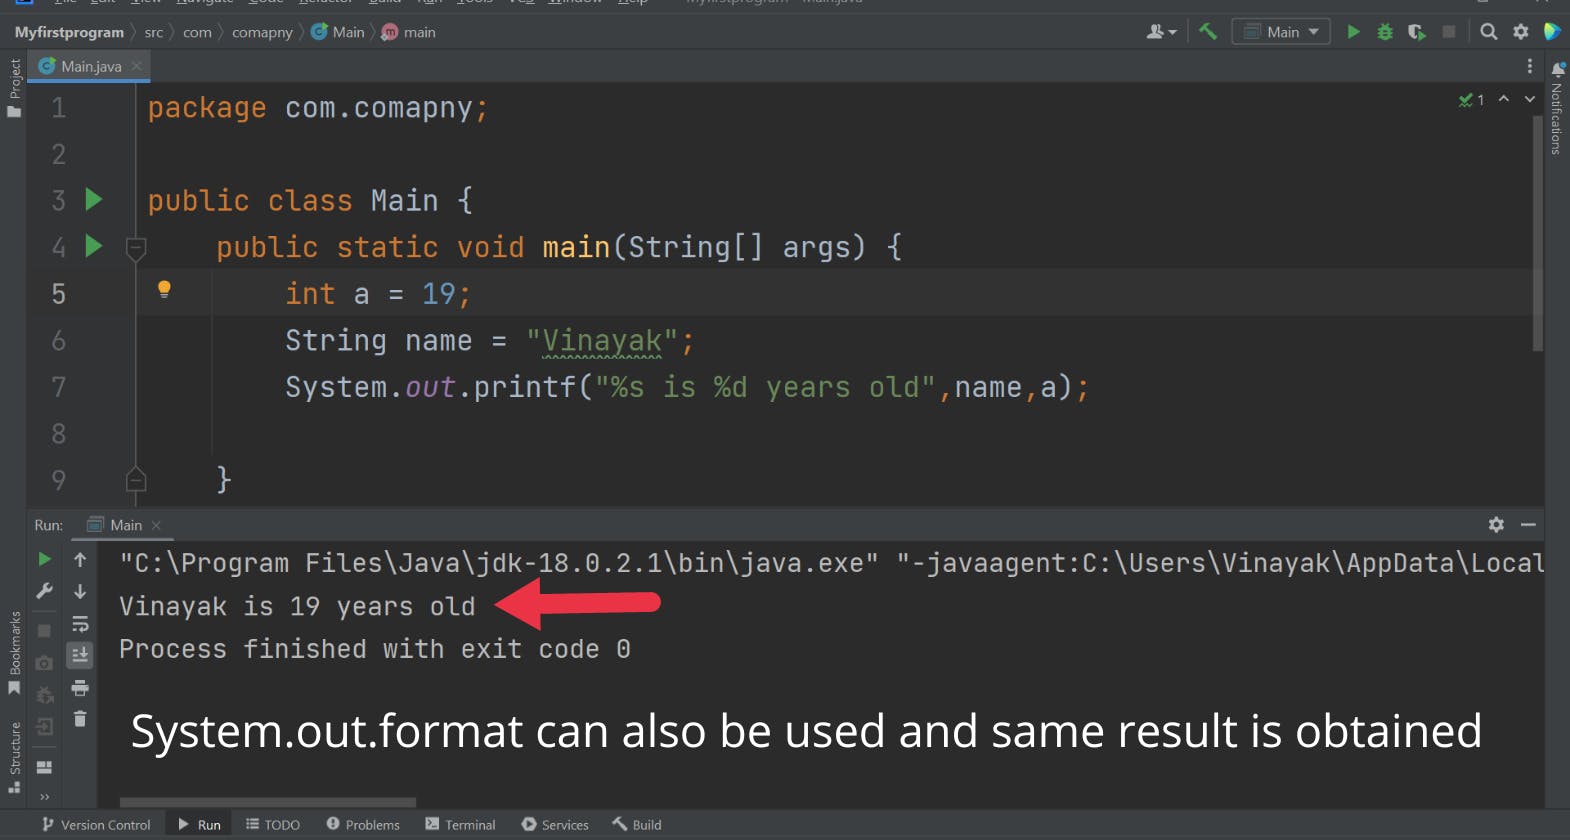Click the stop square in top toolbar
1570x840 pixels.
(x=1449, y=32)
